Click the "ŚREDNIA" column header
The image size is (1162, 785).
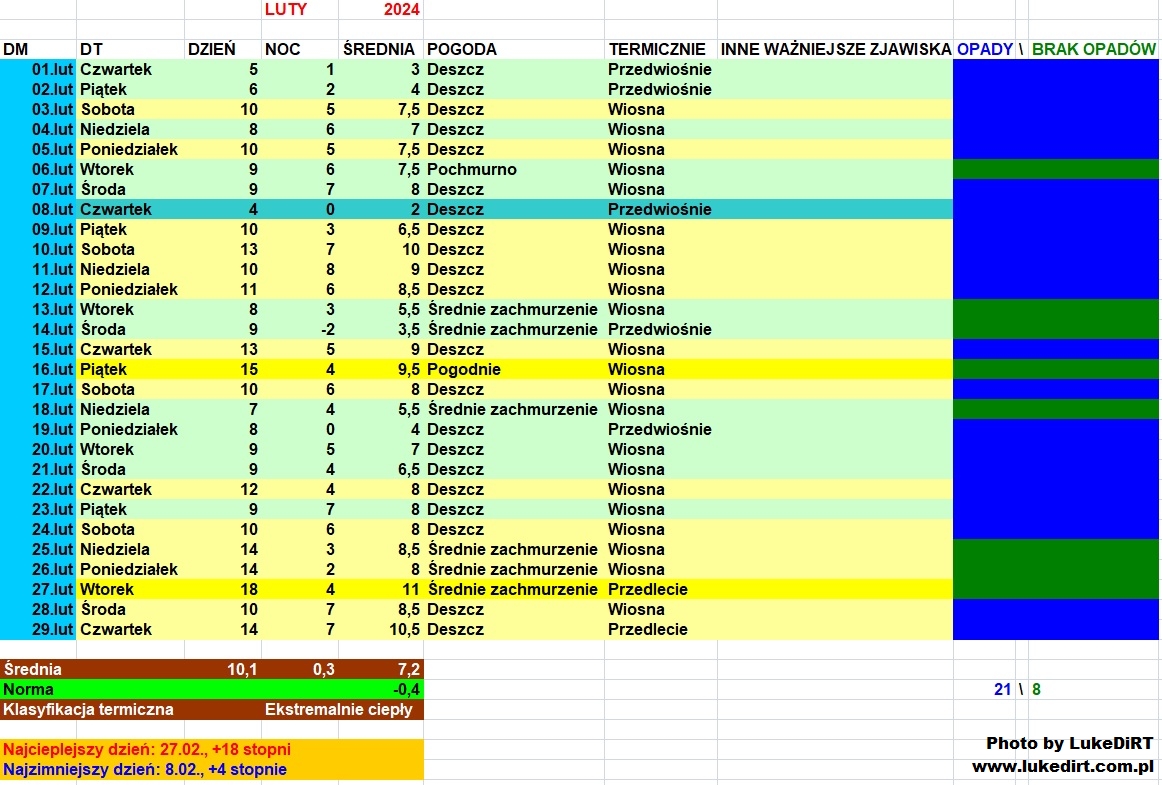[379, 49]
